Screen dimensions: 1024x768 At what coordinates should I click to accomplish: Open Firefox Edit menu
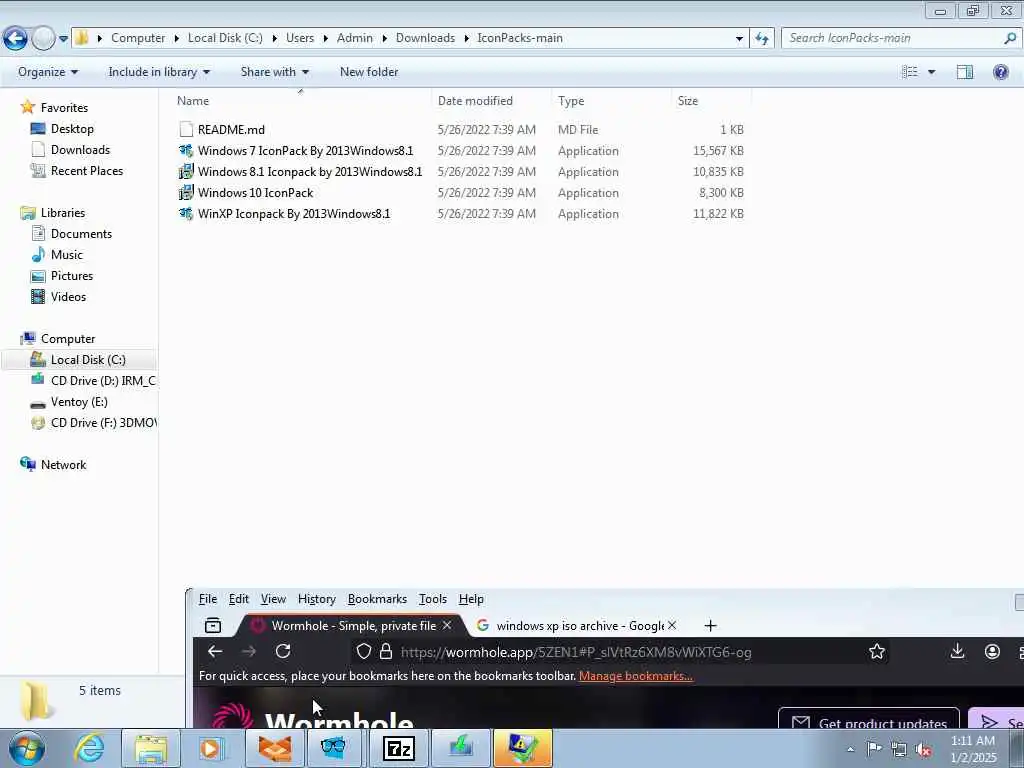[238, 599]
